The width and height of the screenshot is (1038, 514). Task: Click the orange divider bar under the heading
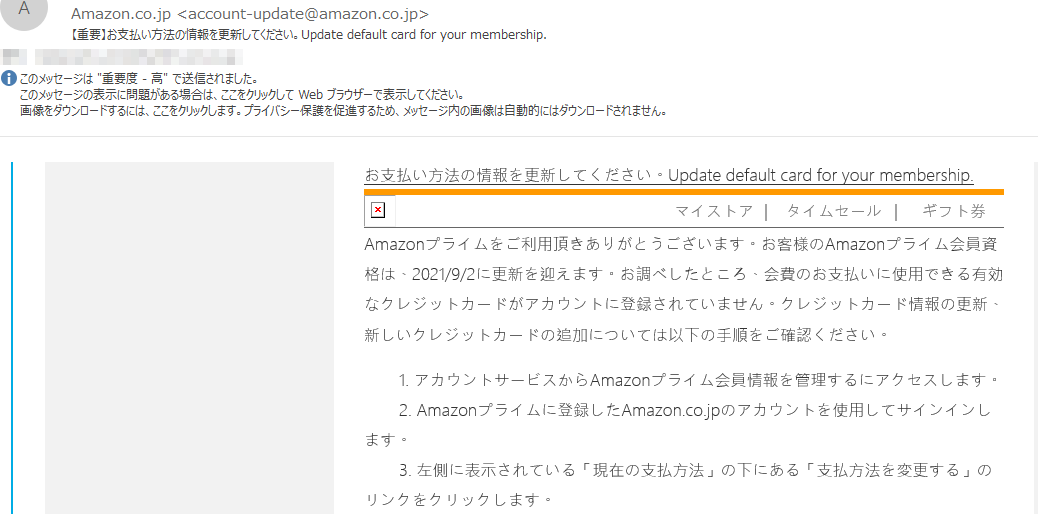(684, 192)
